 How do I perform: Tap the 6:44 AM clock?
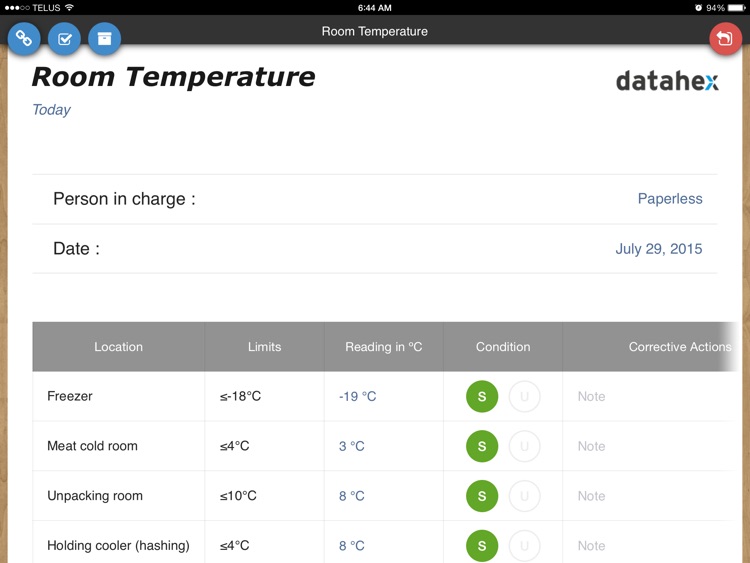pyautogui.click(x=375, y=8)
